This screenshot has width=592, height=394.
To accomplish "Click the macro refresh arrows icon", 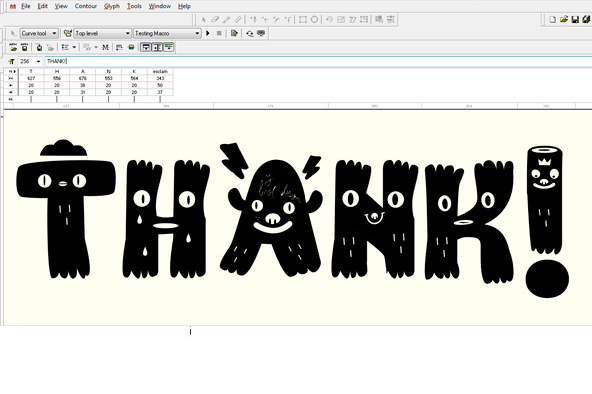I will [x=250, y=34].
